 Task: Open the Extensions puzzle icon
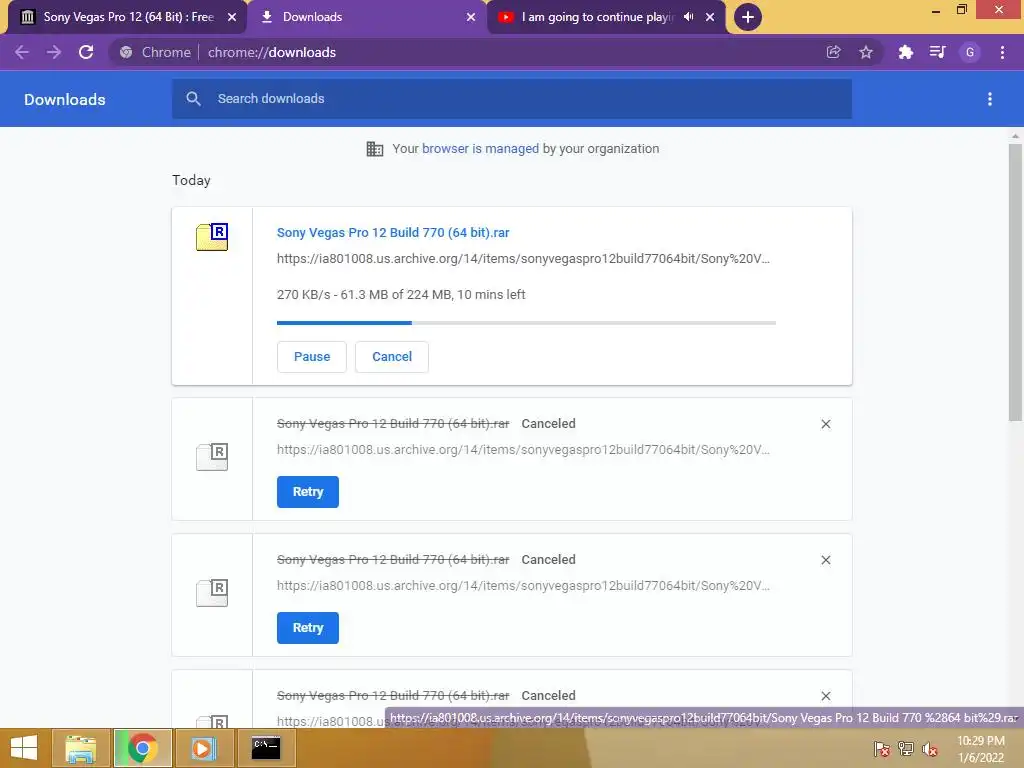[x=905, y=52]
